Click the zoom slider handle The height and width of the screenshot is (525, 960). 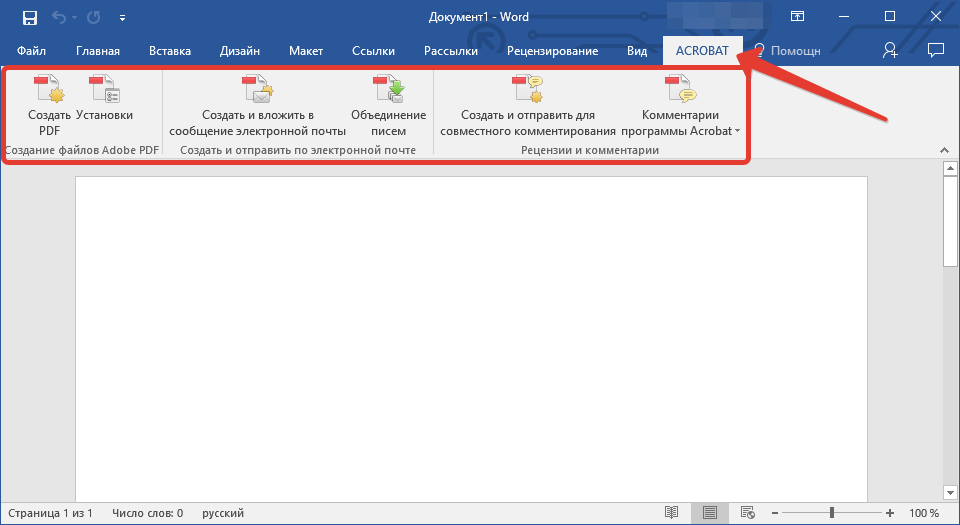[832, 513]
